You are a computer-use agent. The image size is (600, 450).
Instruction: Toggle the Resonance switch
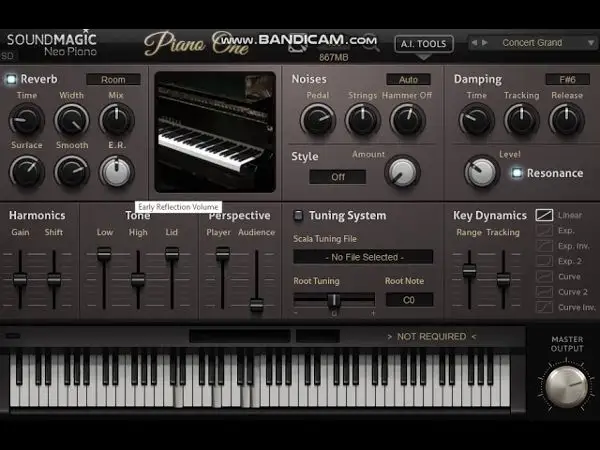click(x=517, y=173)
